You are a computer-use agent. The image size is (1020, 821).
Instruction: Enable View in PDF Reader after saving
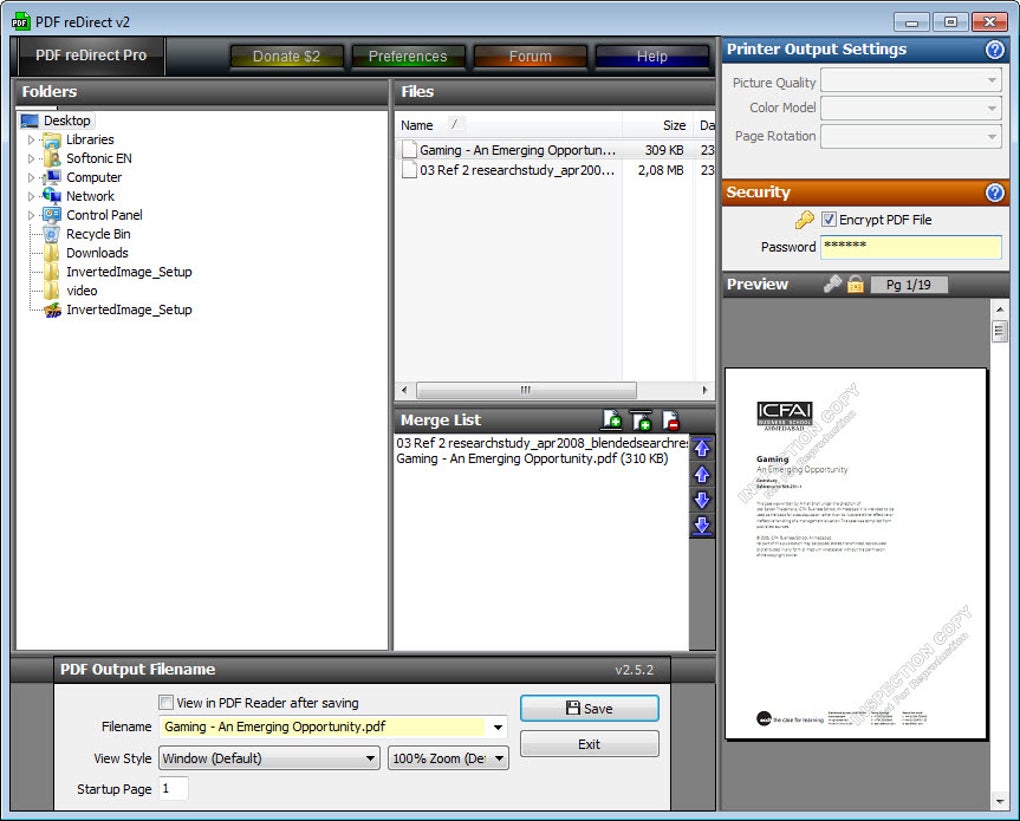[166, 703]
